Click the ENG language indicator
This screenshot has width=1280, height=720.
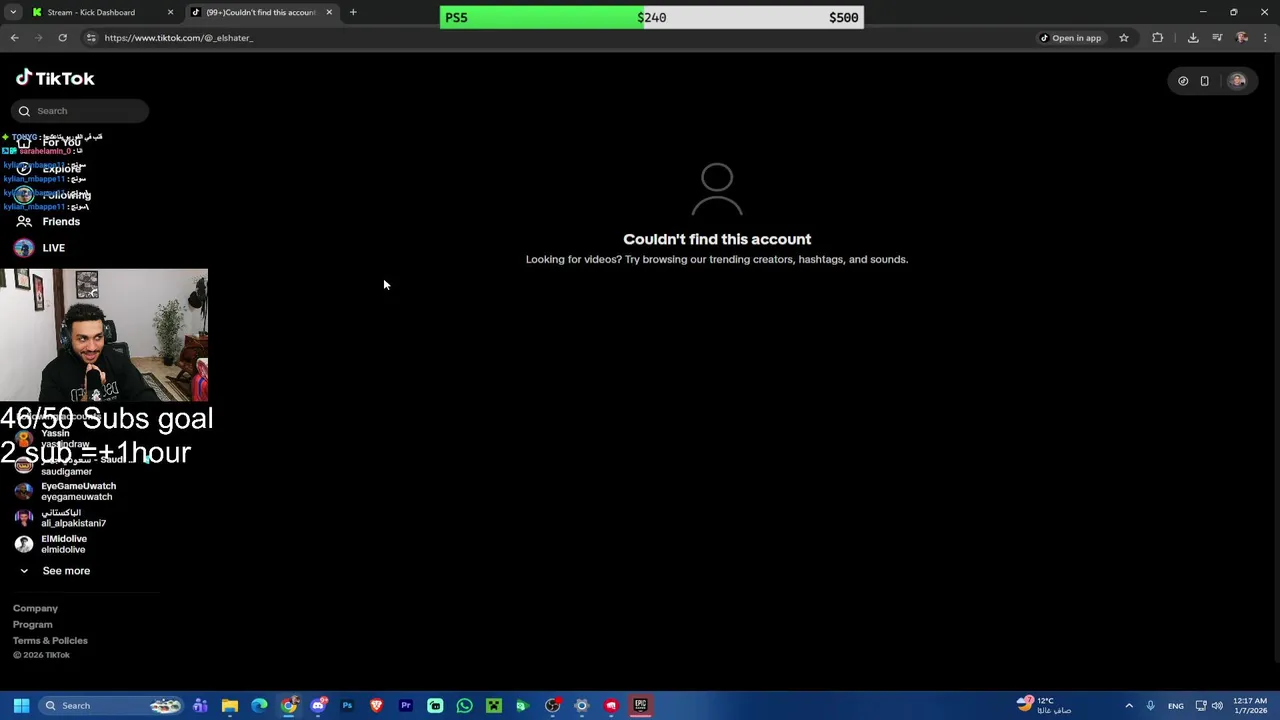1176,706
